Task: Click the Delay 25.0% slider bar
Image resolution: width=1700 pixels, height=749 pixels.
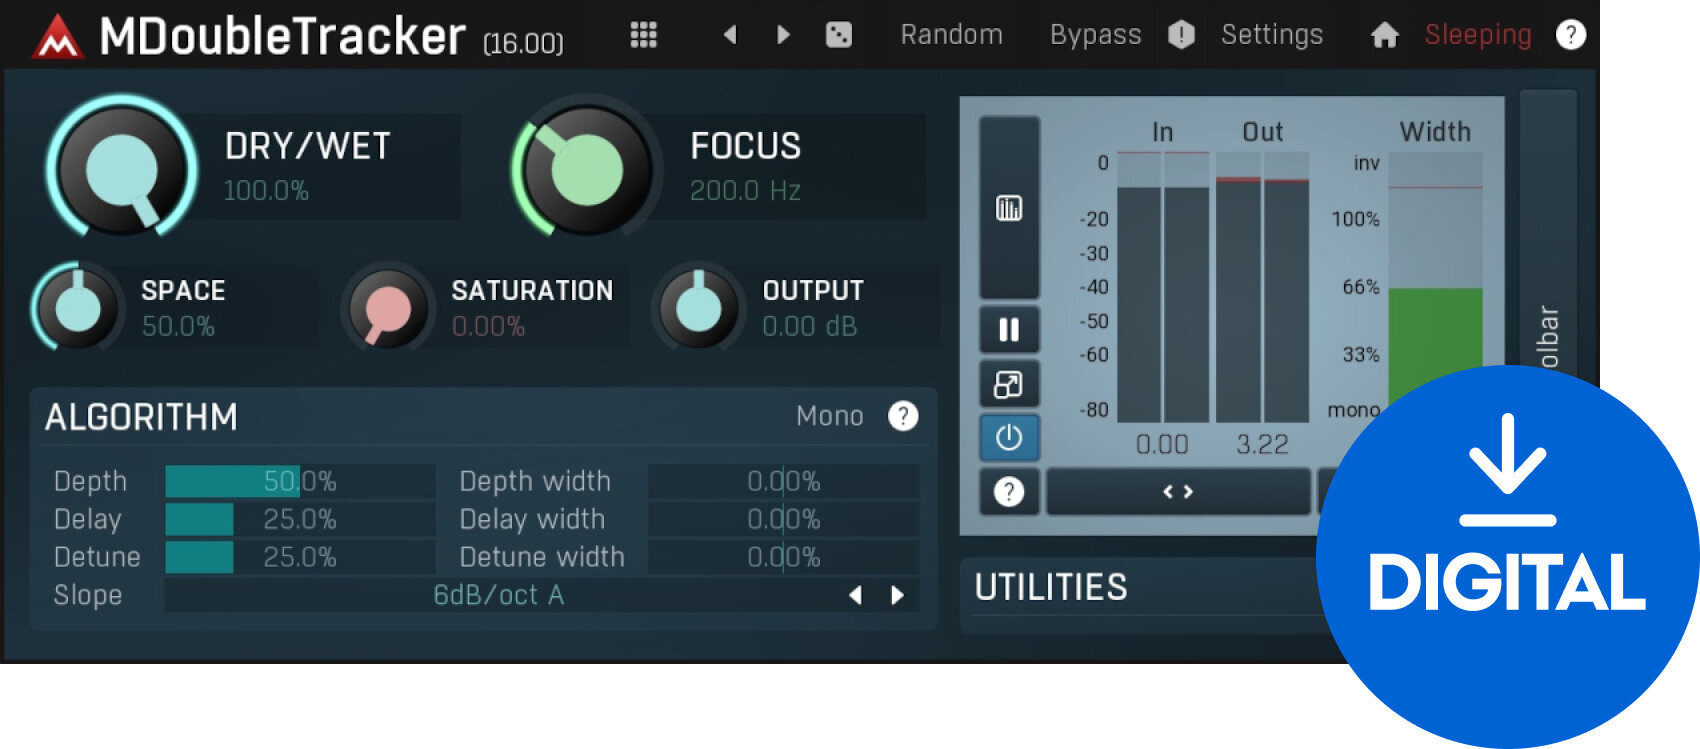Action: (x=300, y=519)
